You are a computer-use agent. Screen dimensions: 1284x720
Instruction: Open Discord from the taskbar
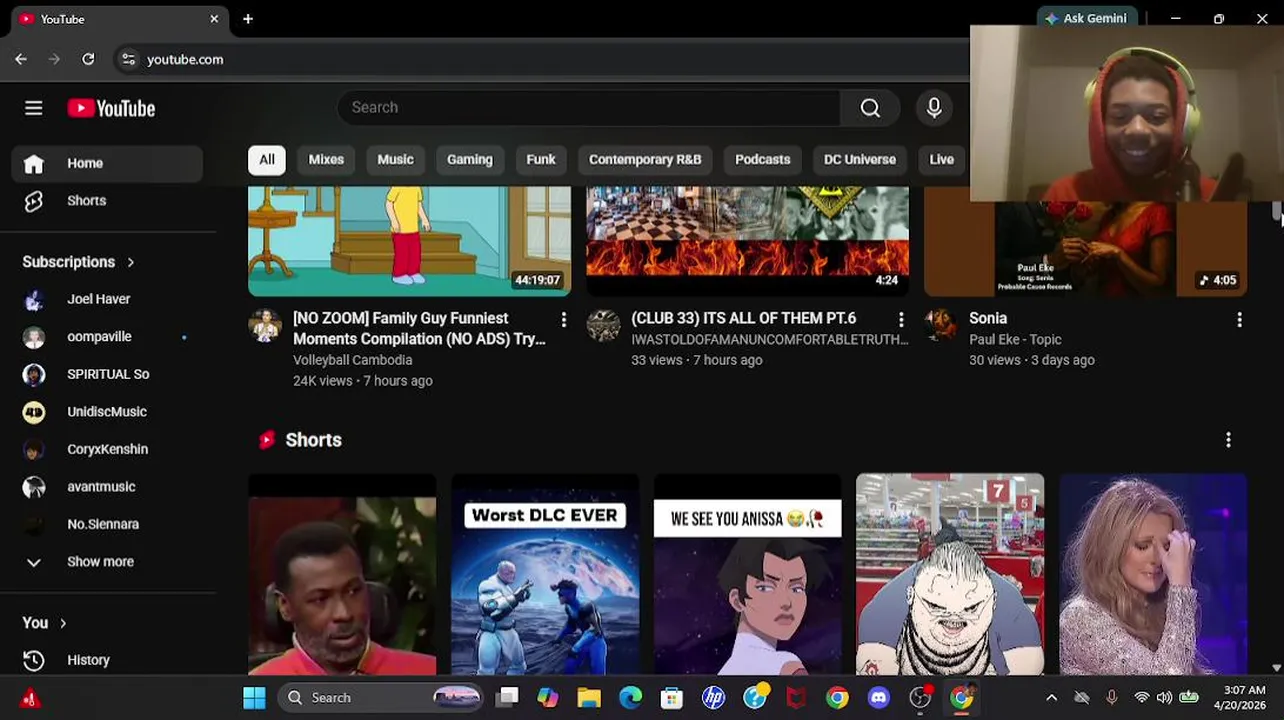tap(879, 698)
